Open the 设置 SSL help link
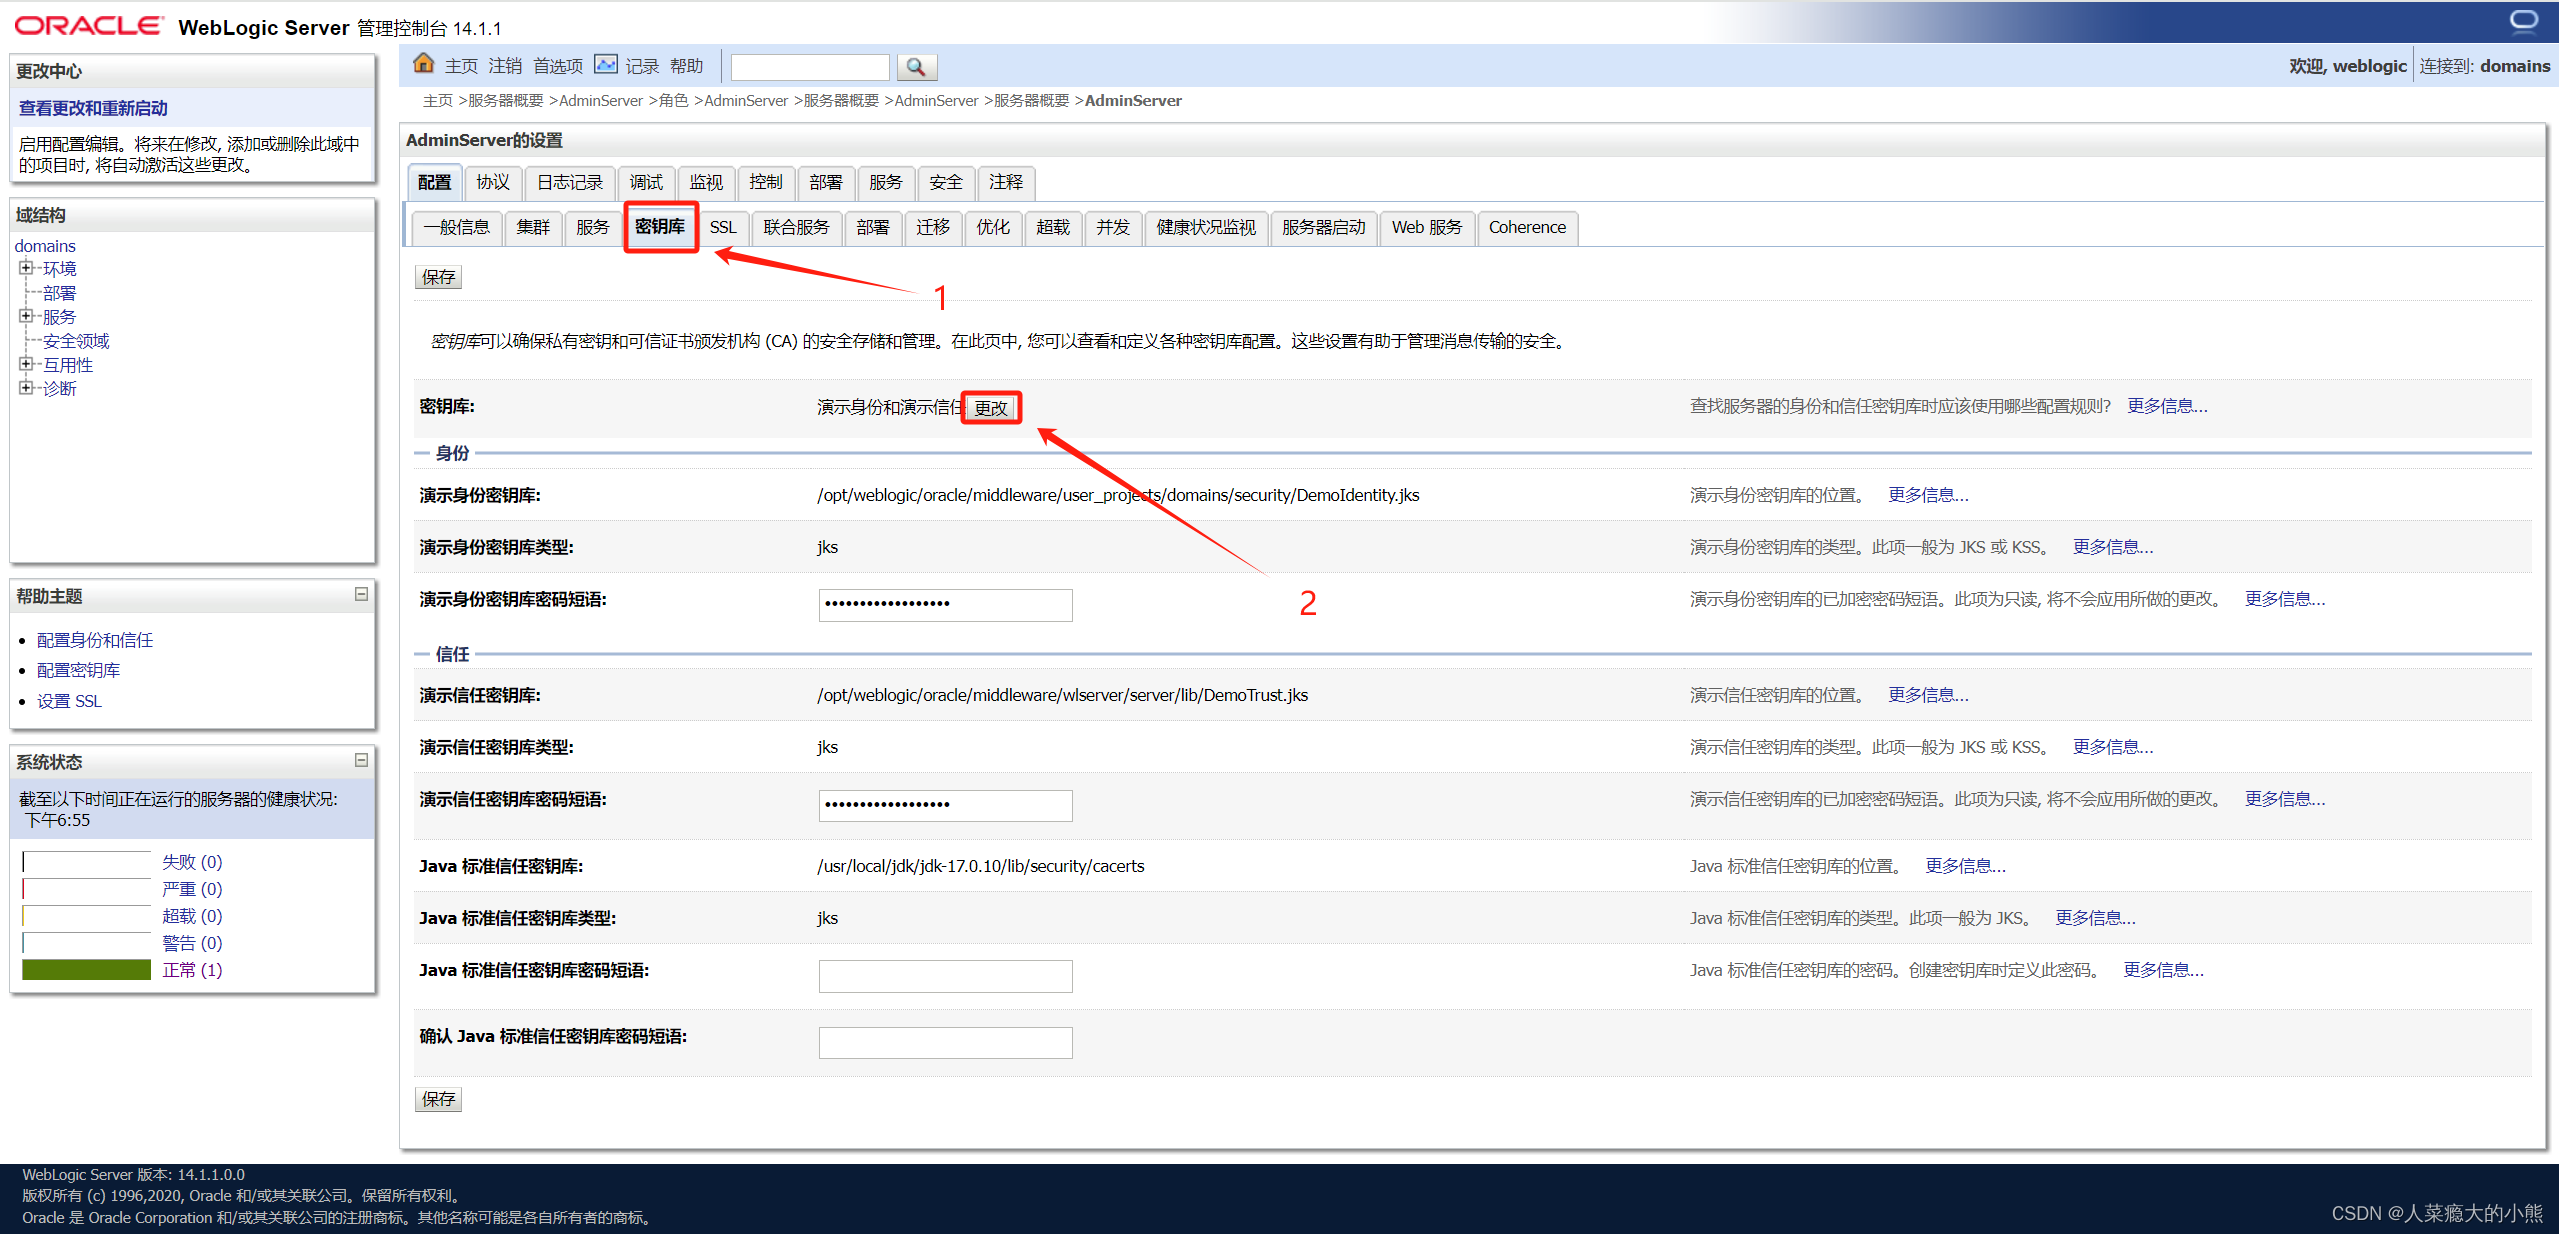Image resolution: width=2559 pixels, height=1234 pixels. (69, 700)
